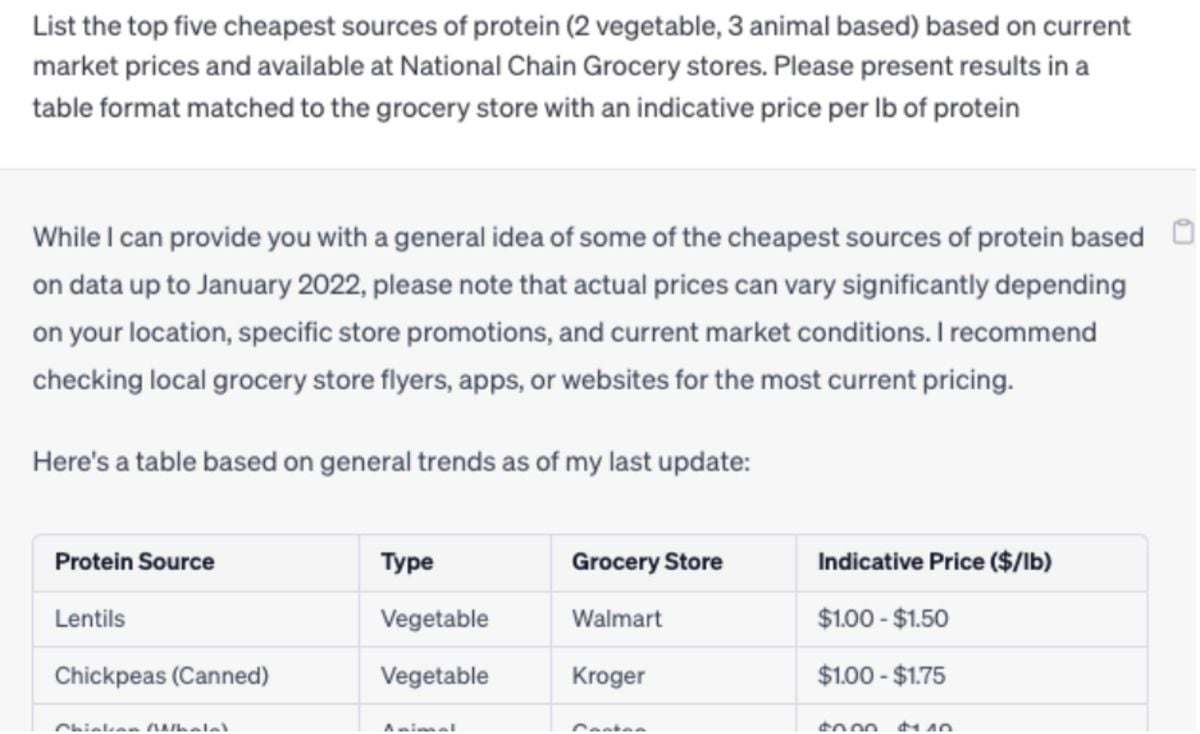Click the Kroger grocery store cell

[608, 676]
